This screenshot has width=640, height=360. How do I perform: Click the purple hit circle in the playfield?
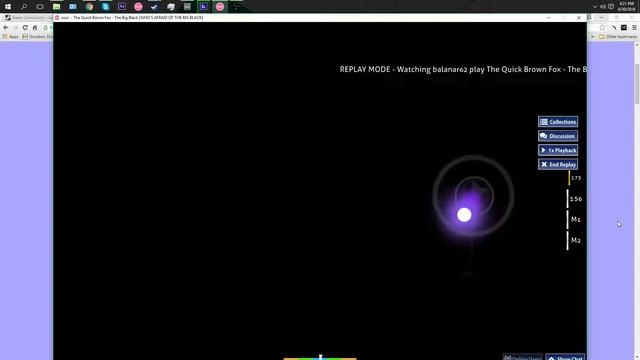pos(473,196)
